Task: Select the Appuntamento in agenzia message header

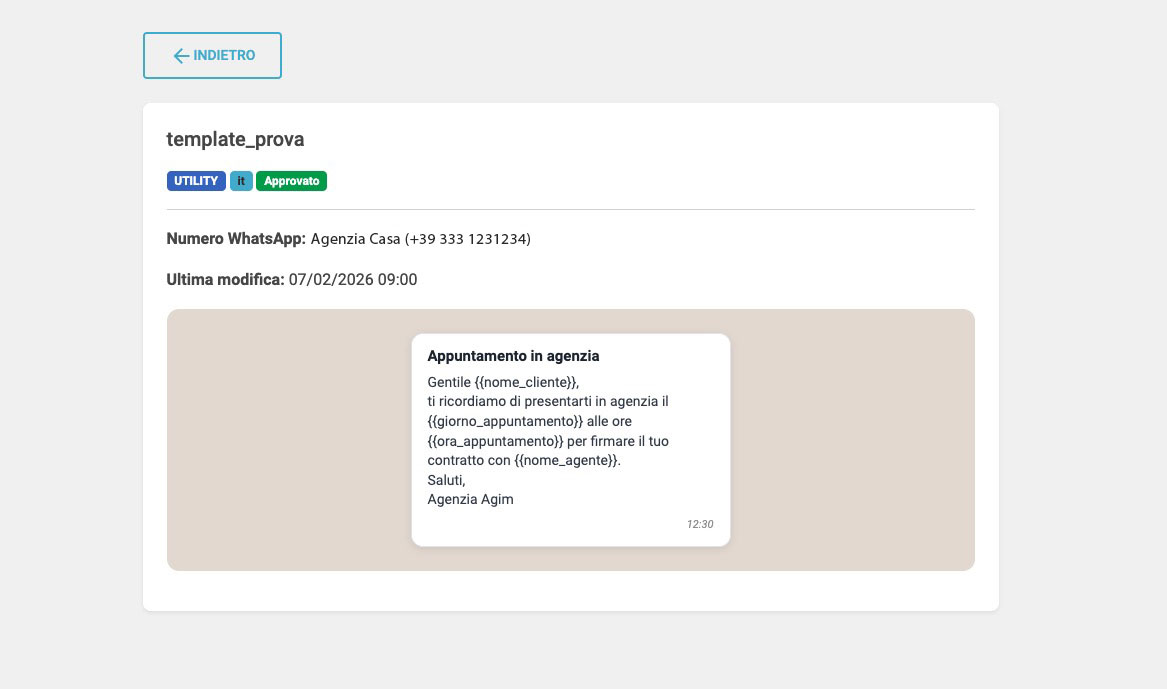Action: (x=513, y=356)
